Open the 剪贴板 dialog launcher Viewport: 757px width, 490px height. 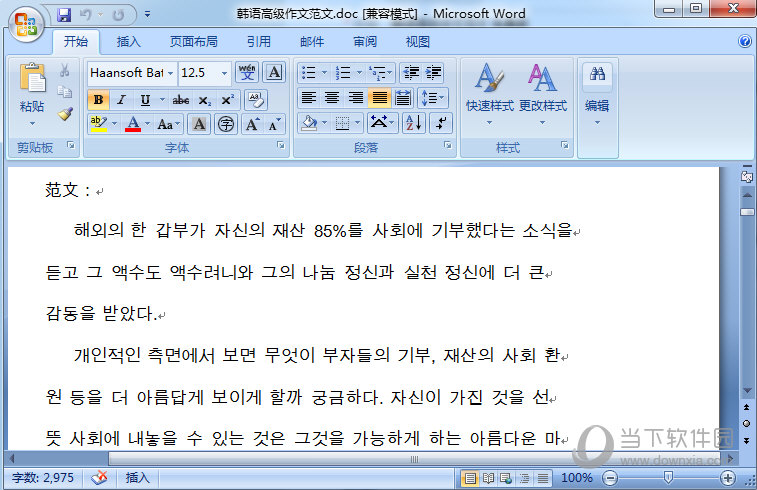click(71, 145)
